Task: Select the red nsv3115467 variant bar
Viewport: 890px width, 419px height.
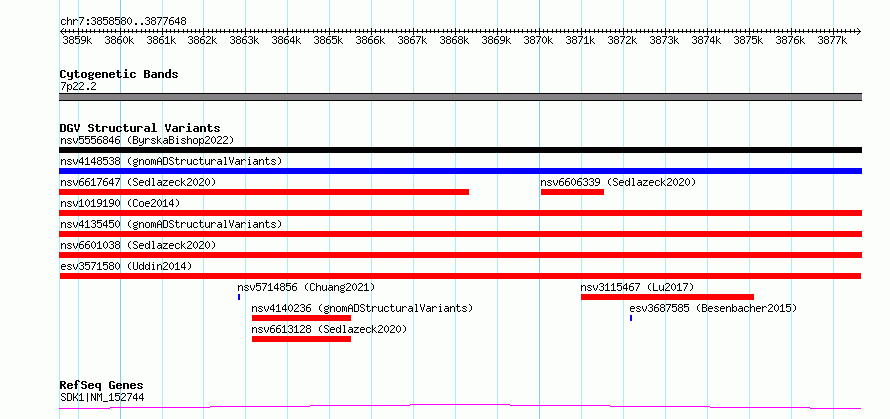Action: pos(668,297)
